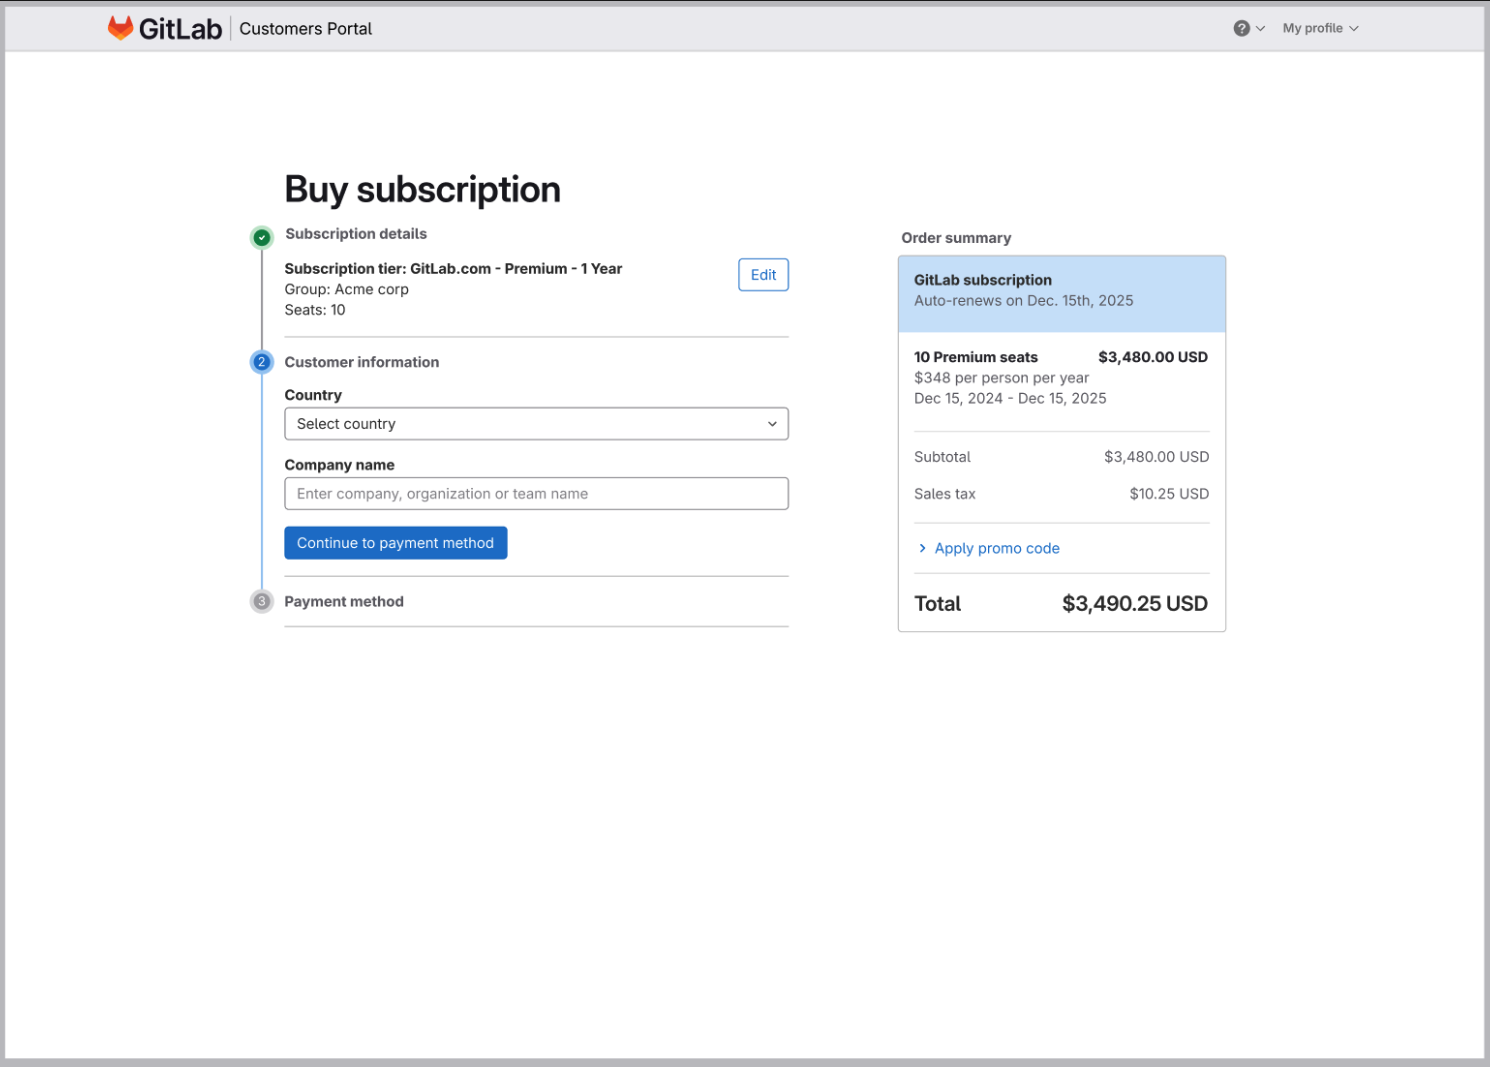Continue to payment method
The width and height of the screenshot is (1490, 1067).
point(395,543)
